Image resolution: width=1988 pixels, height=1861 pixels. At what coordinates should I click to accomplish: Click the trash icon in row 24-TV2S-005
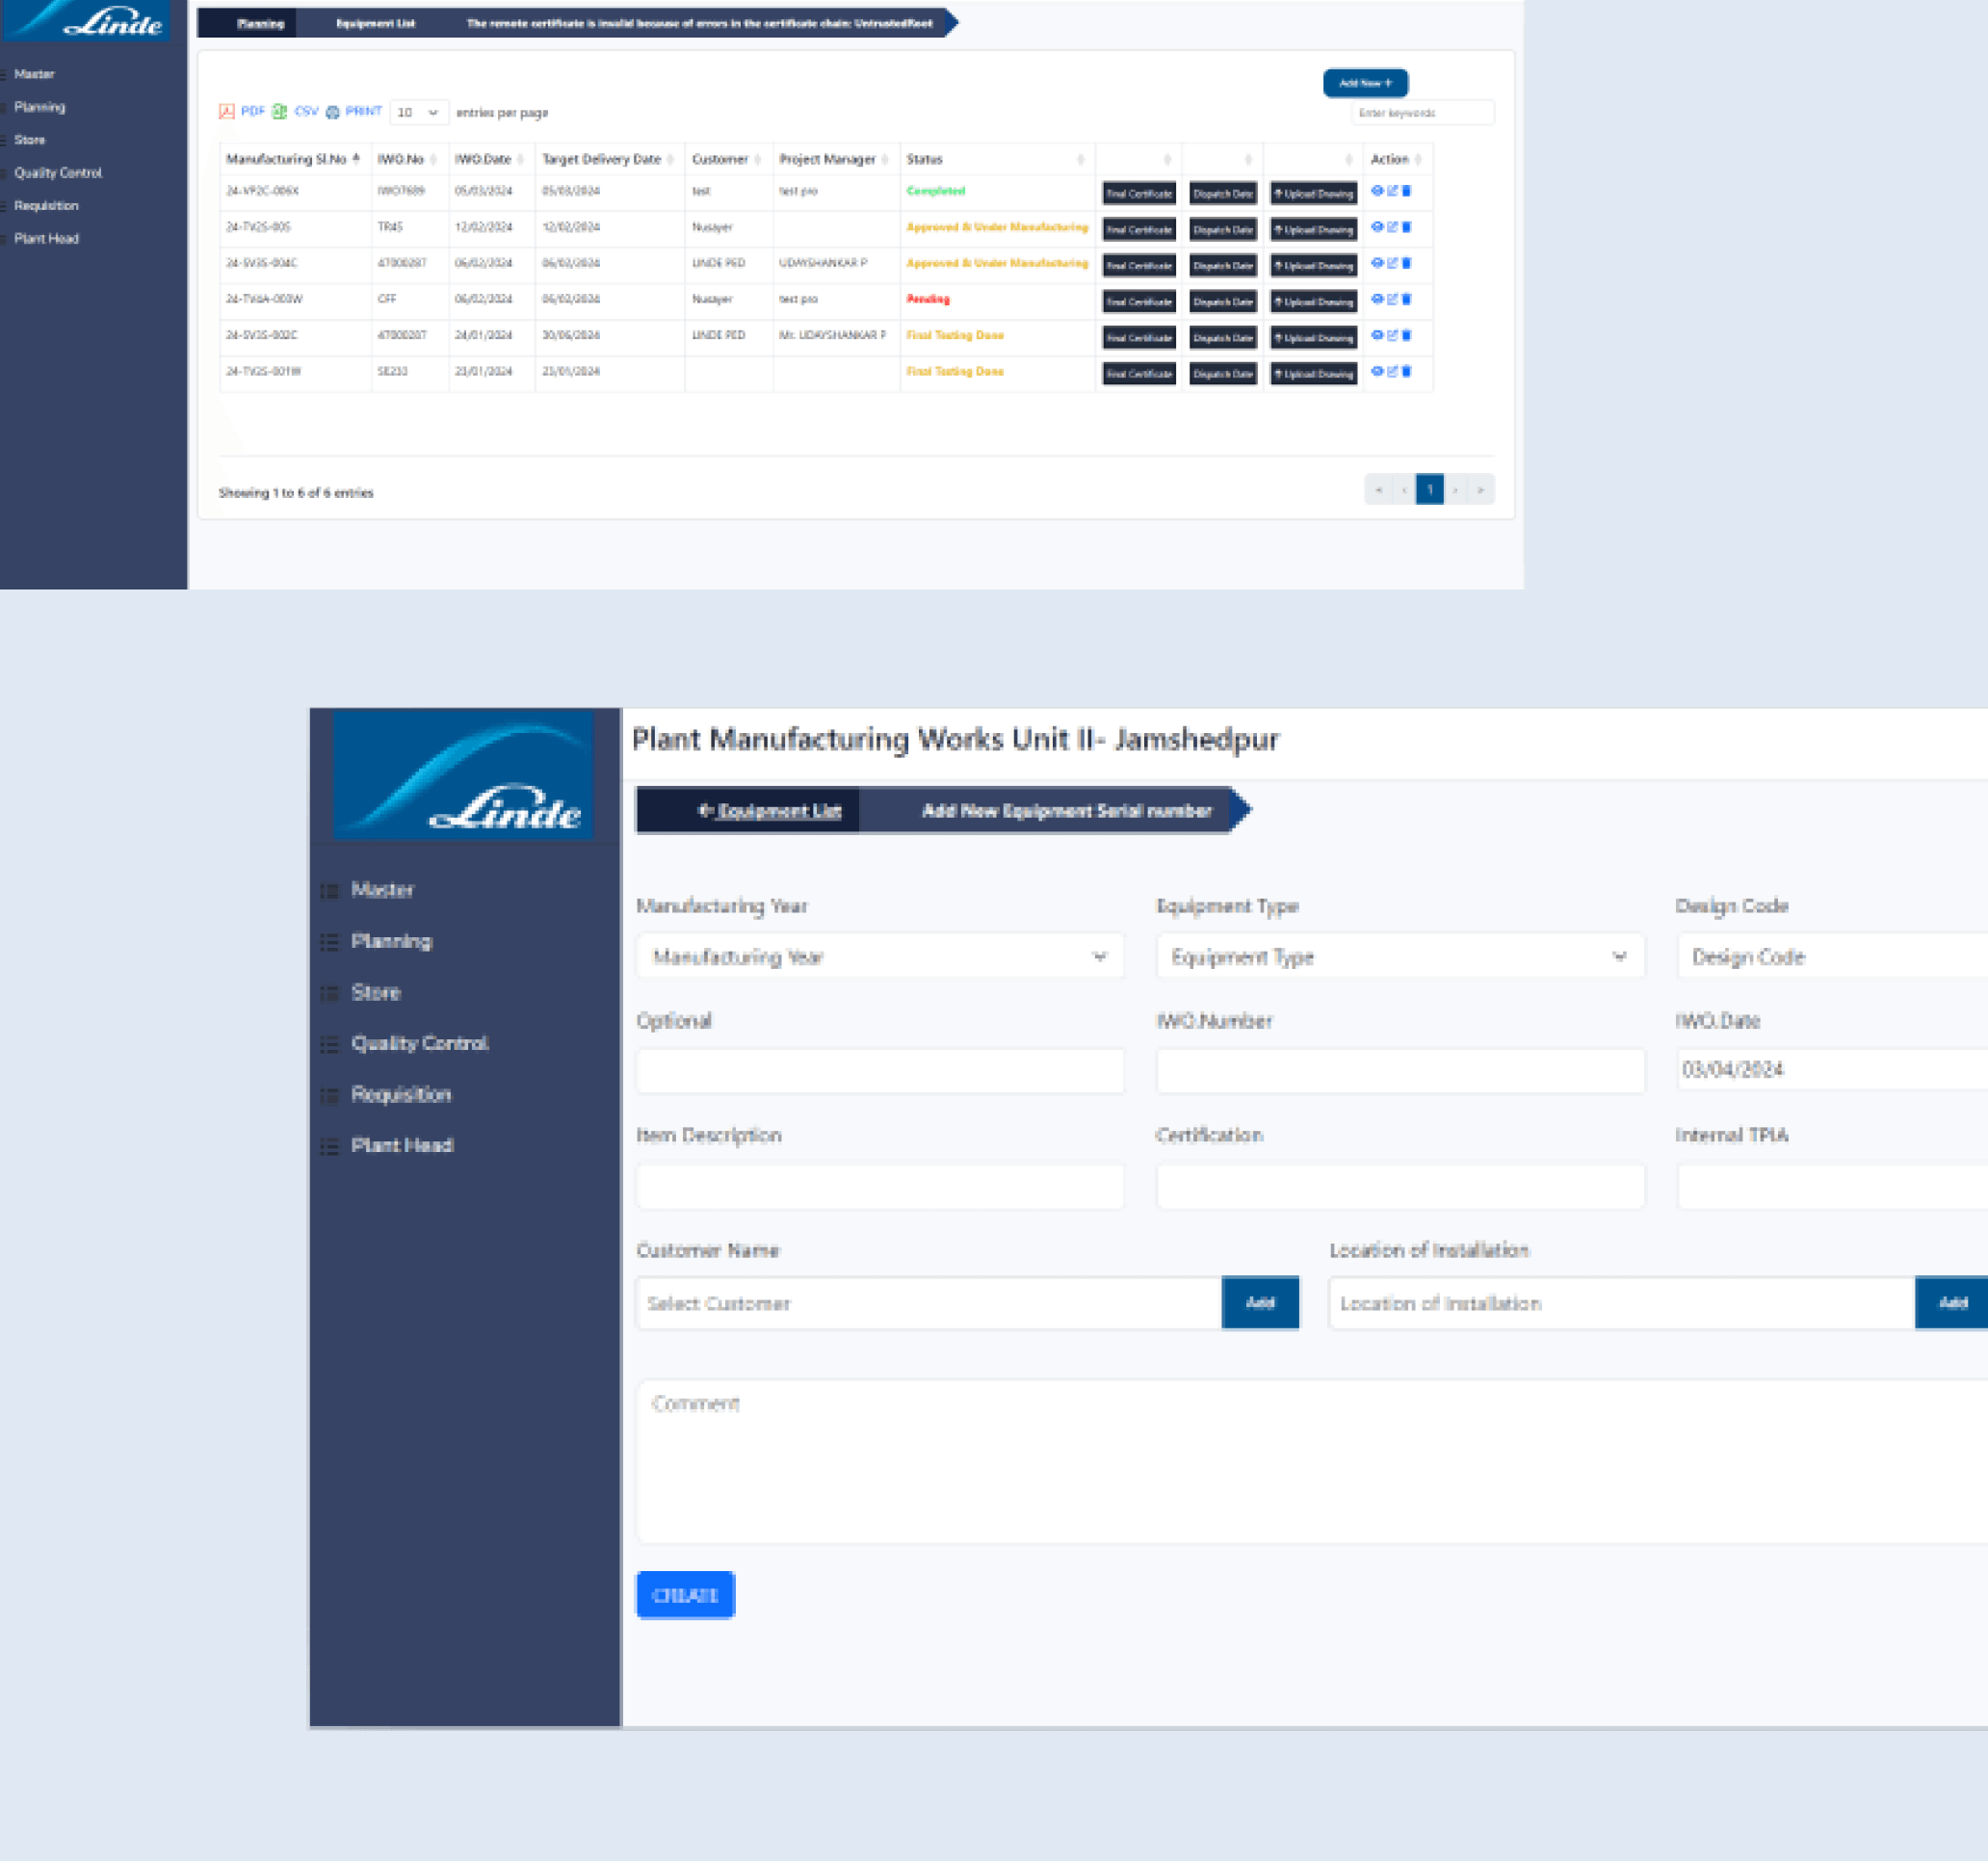pyautogui.click(x=1407, y=227)
